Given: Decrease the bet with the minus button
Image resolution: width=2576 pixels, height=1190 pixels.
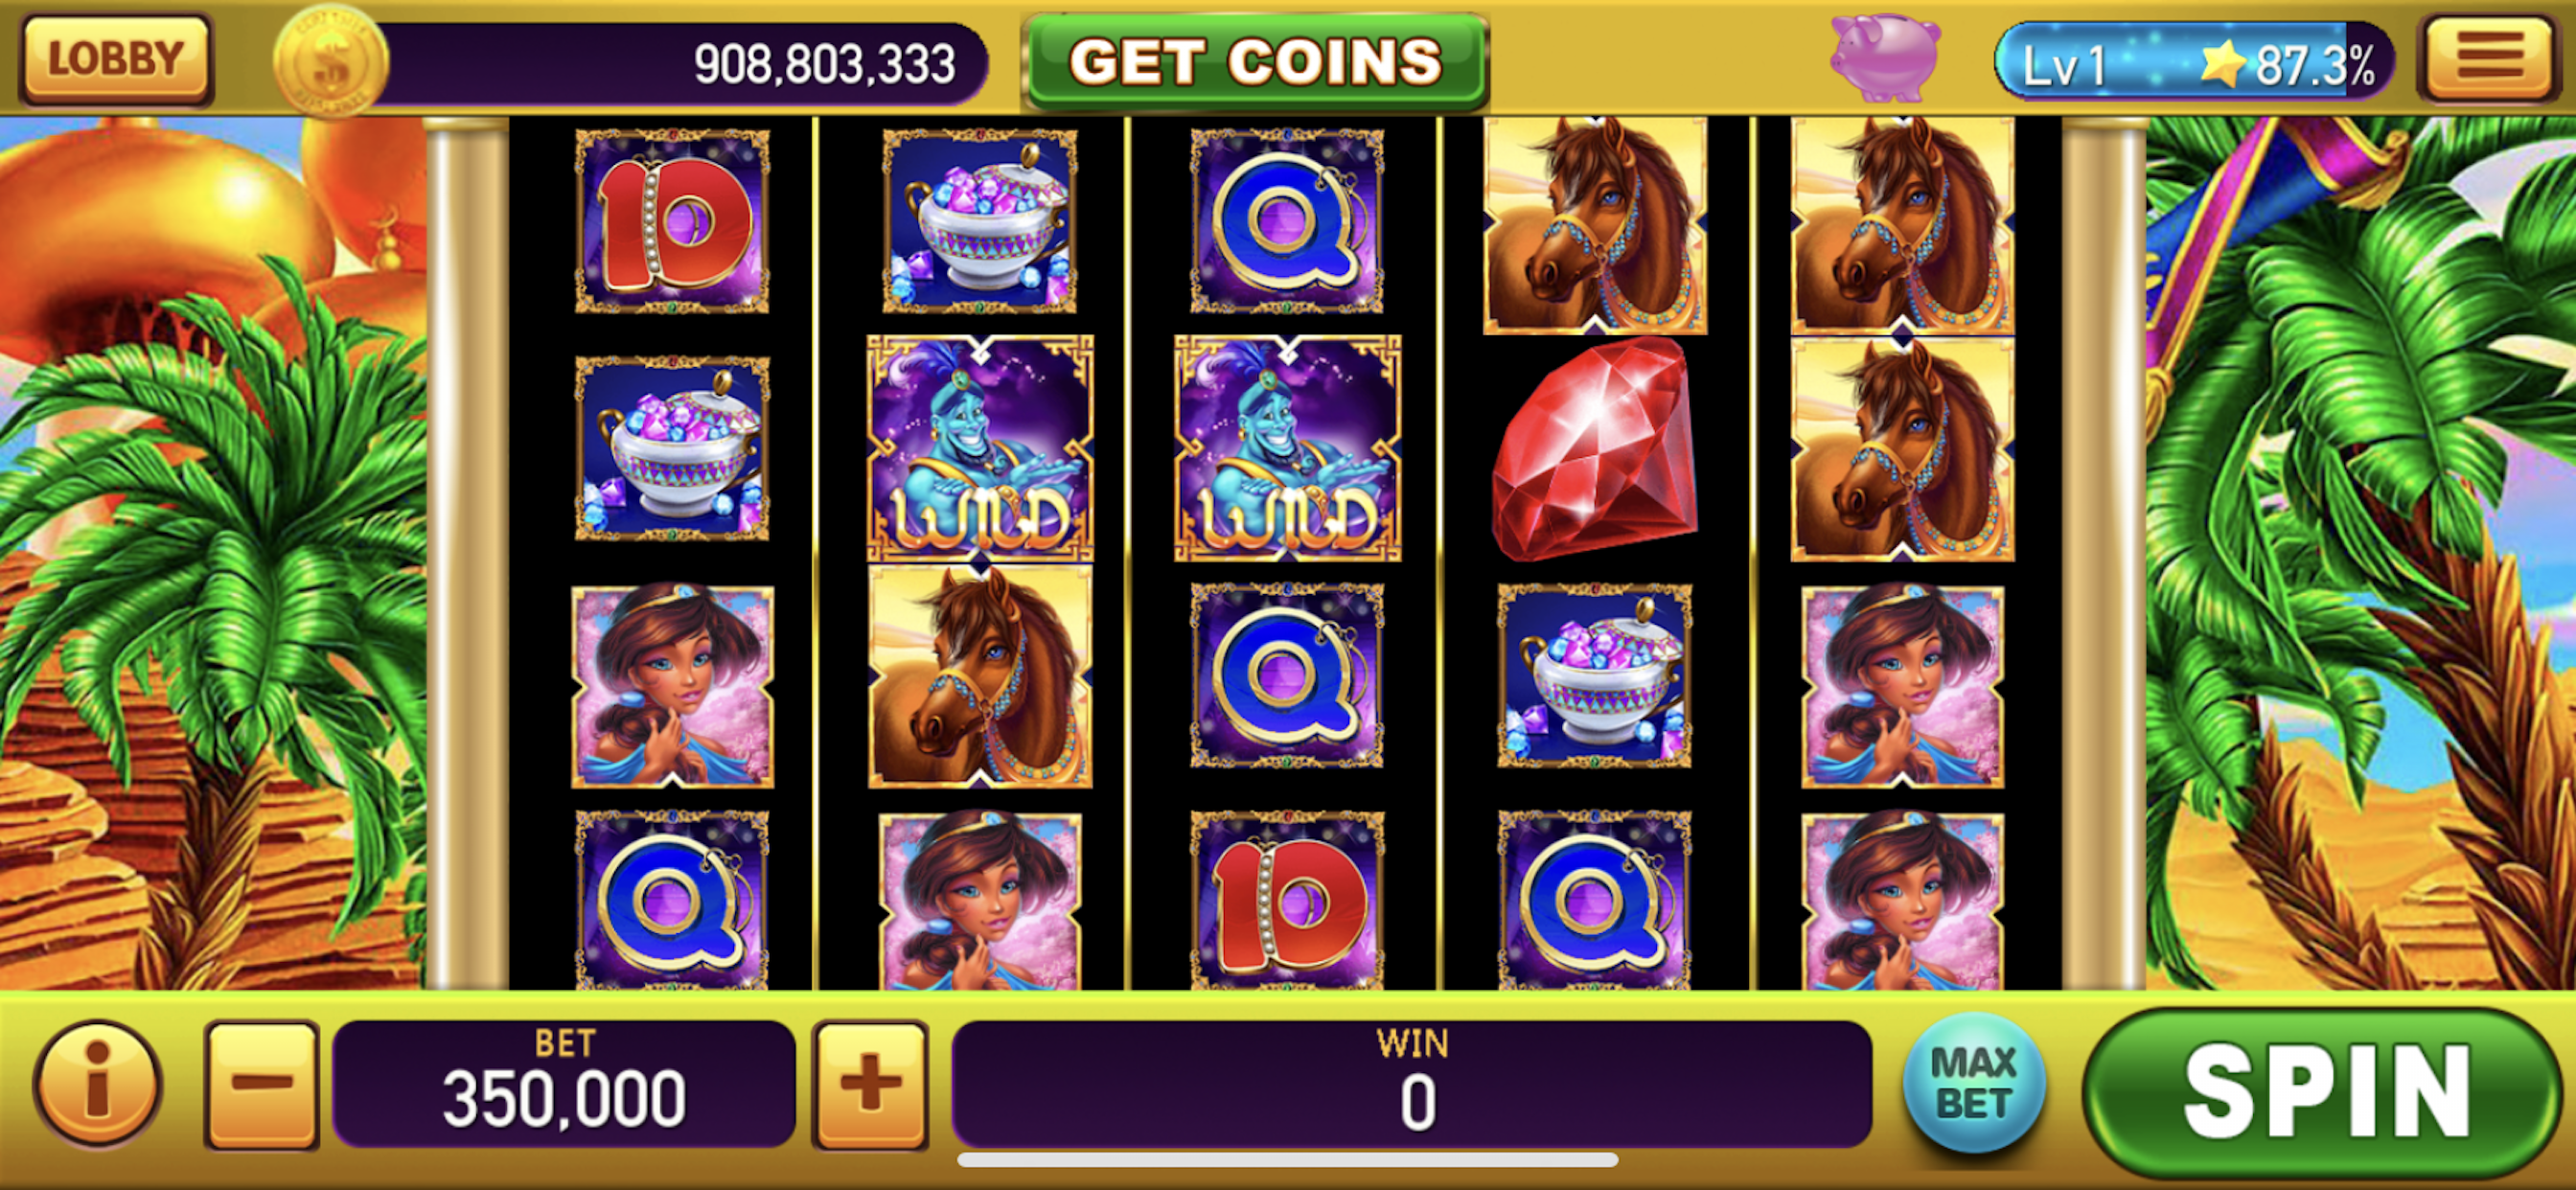Looking at the screenshot, I should pyautogui.click(x=262, y=1084).
